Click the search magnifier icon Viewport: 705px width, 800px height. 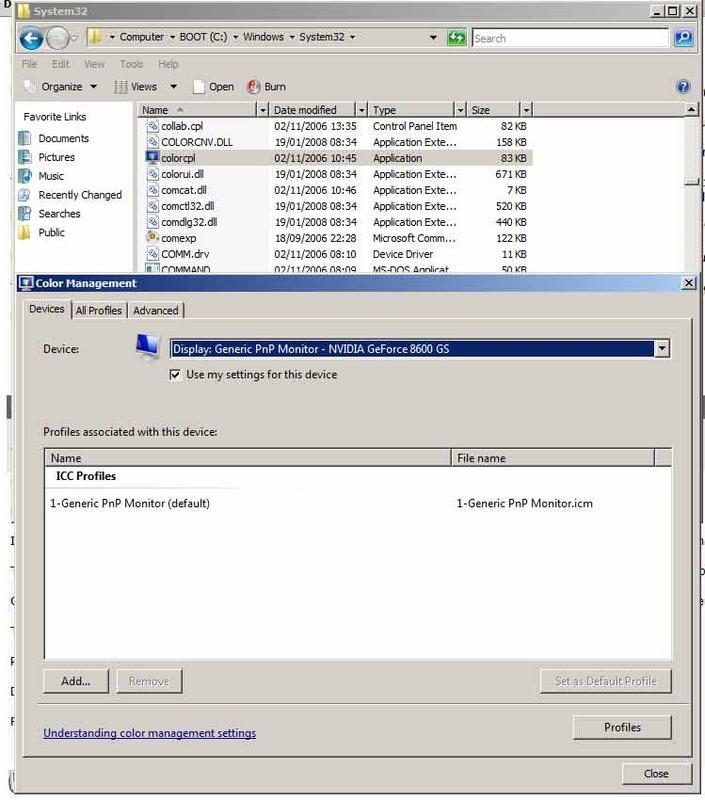click(x=683, y=38)
